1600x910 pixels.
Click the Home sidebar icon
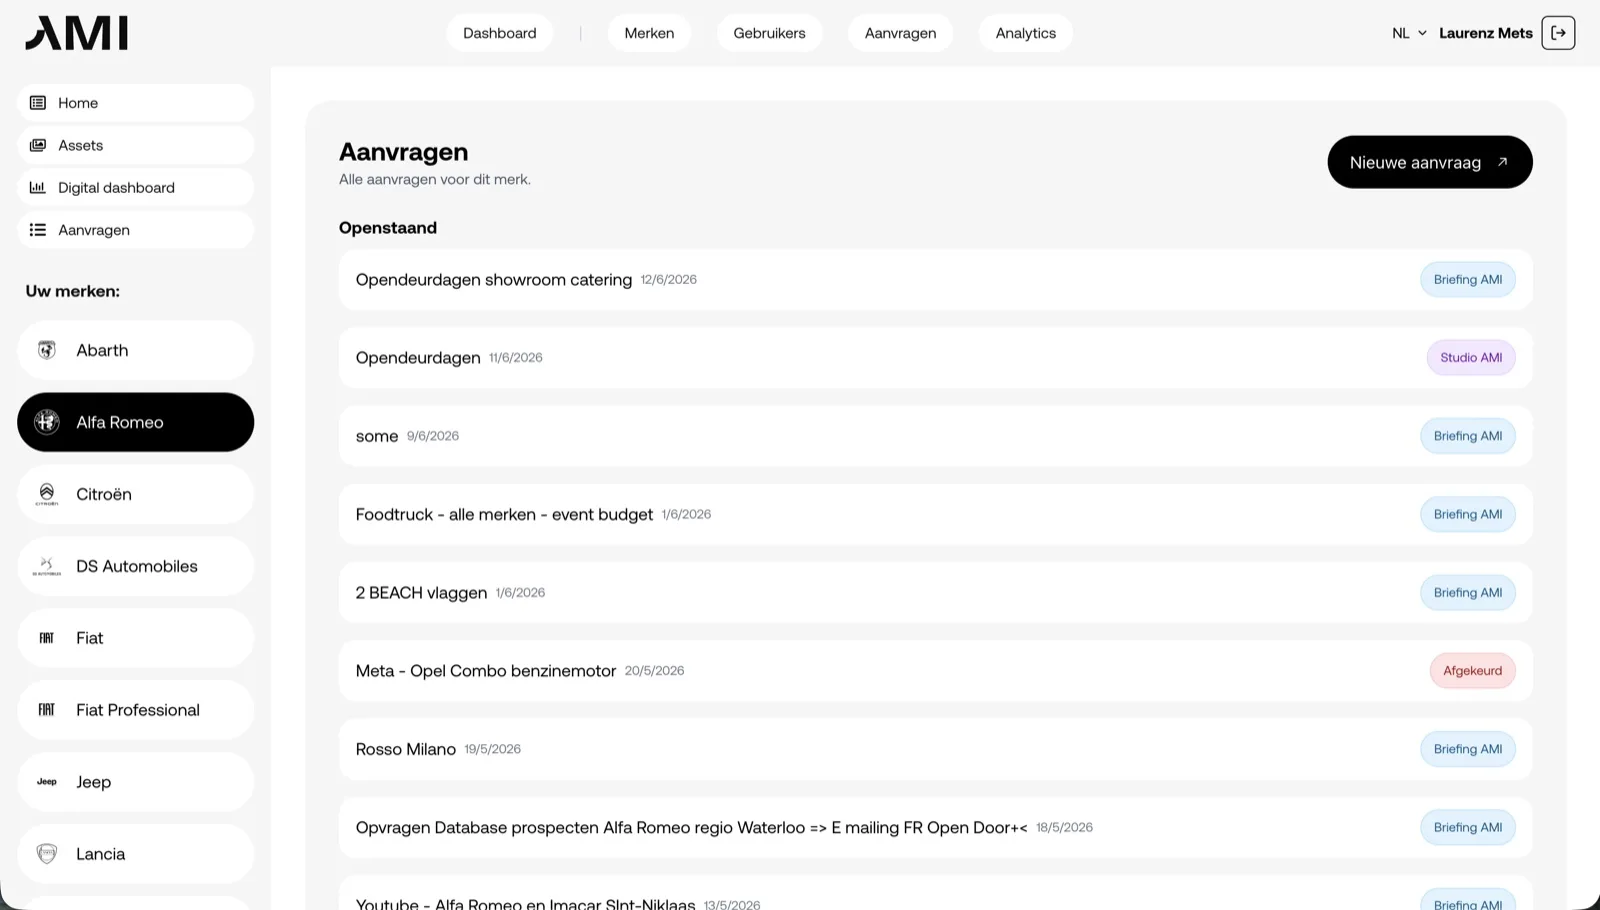[x=38, y=103]
